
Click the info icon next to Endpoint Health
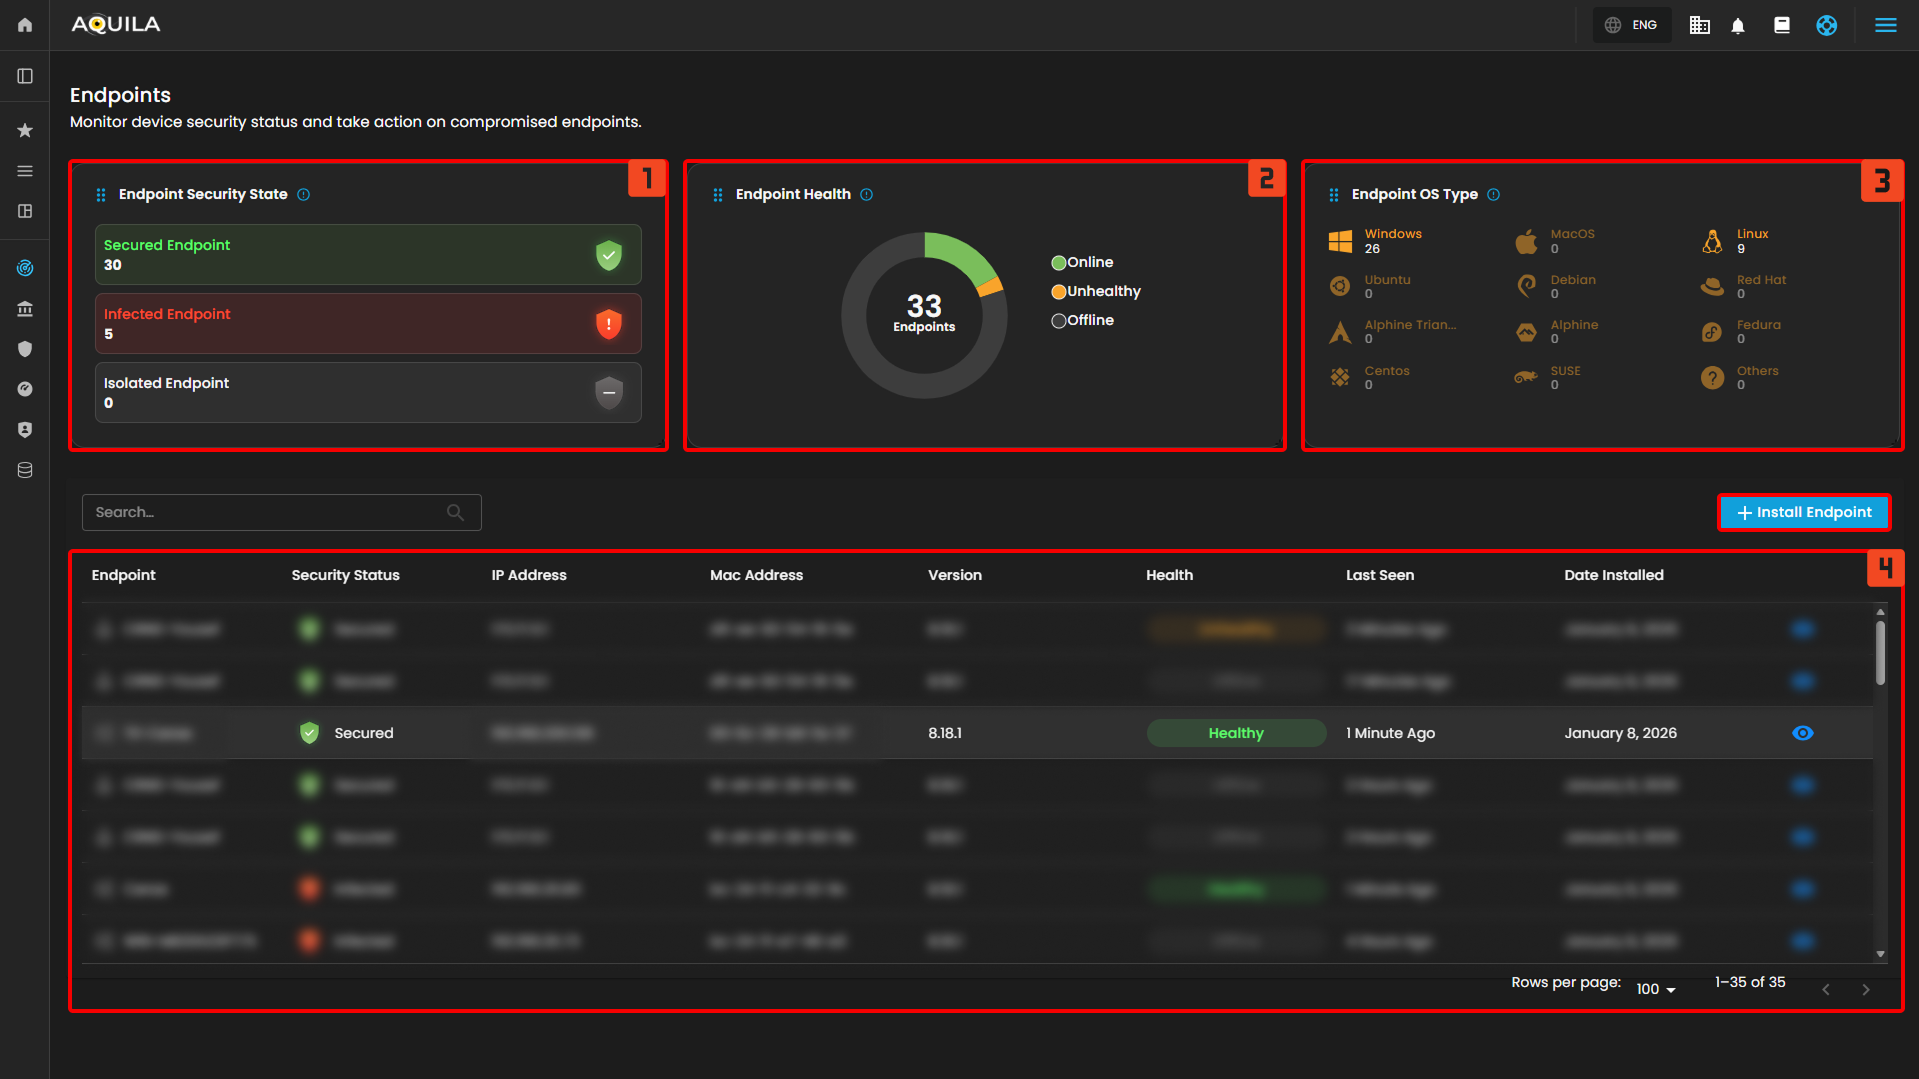point(867,194)
